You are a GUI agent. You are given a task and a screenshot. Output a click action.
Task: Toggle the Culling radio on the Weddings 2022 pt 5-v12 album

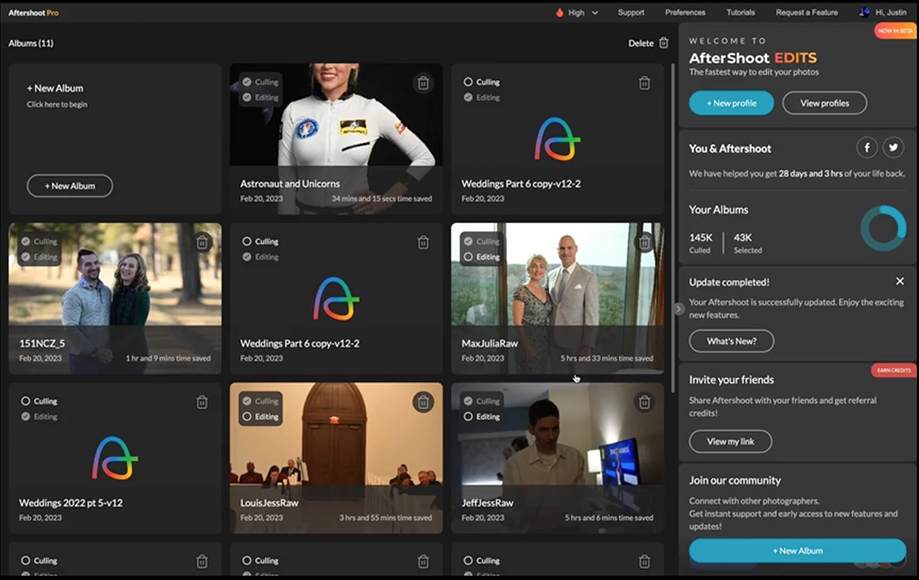pyautogui.click(x=26, y=401)
